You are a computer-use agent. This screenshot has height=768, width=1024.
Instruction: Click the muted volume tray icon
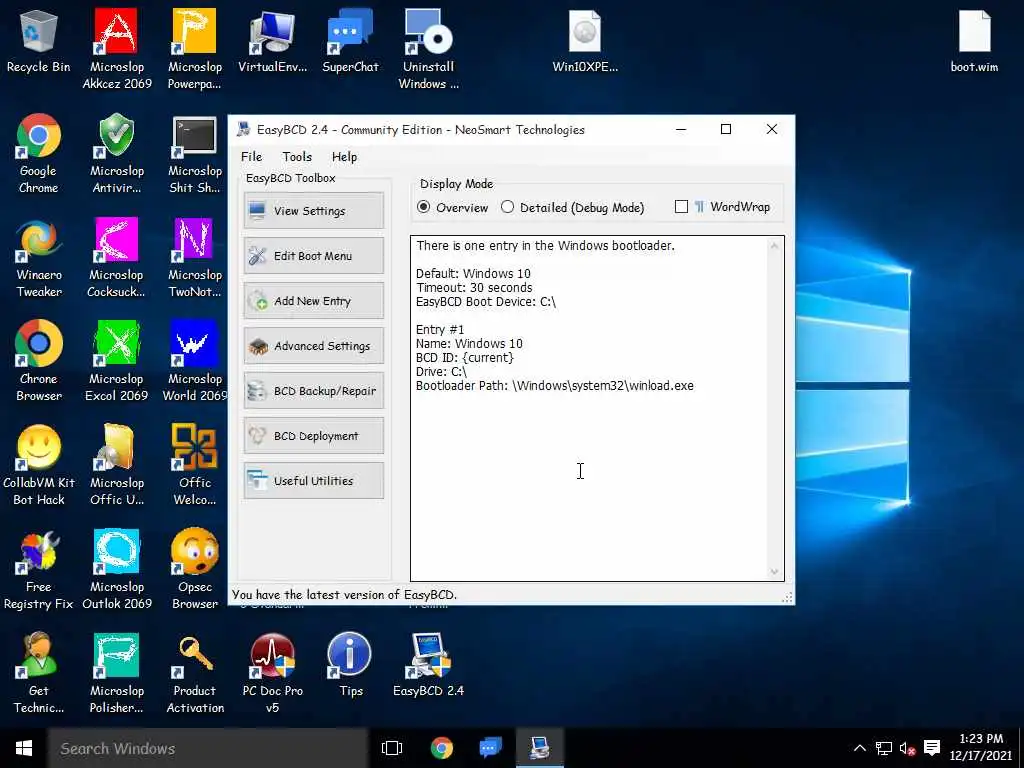(x=907, y=748)
